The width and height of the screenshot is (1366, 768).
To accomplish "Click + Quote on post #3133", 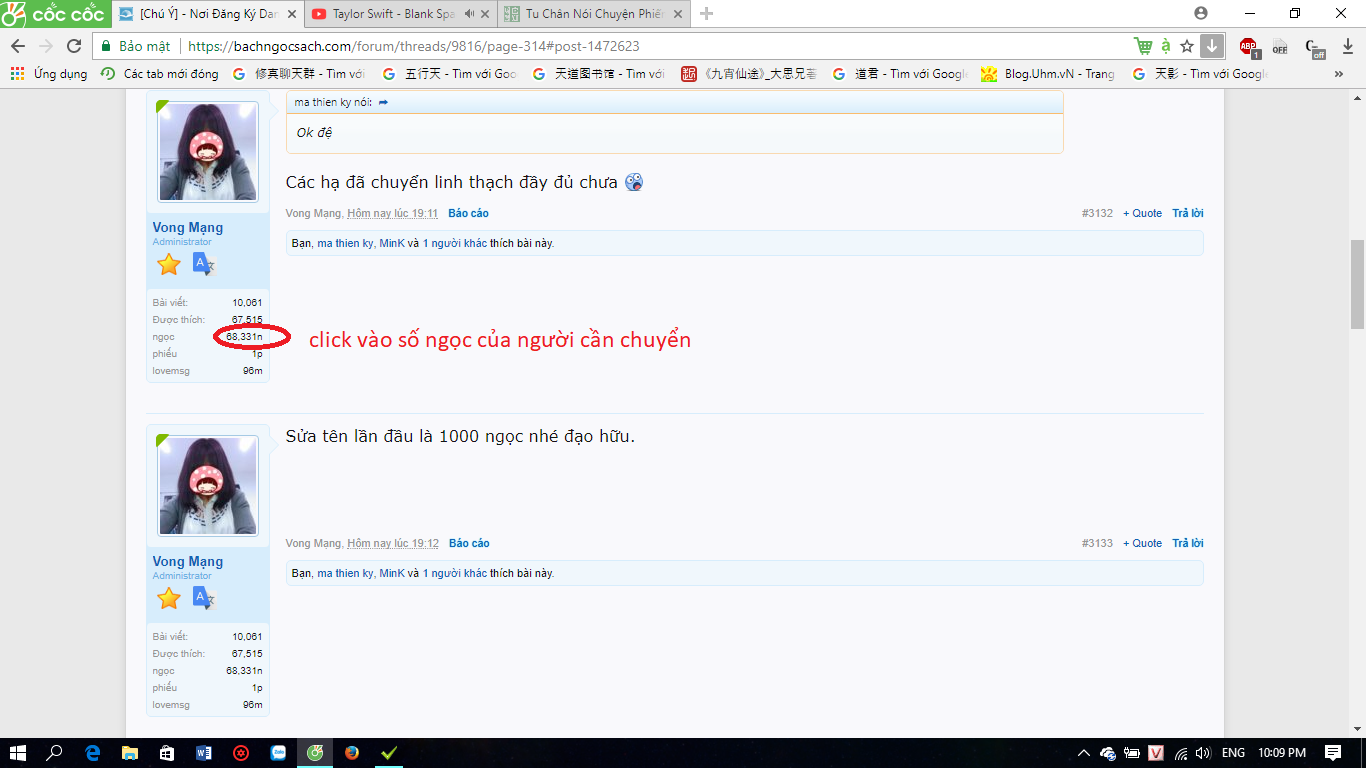I will point(1142,543).
